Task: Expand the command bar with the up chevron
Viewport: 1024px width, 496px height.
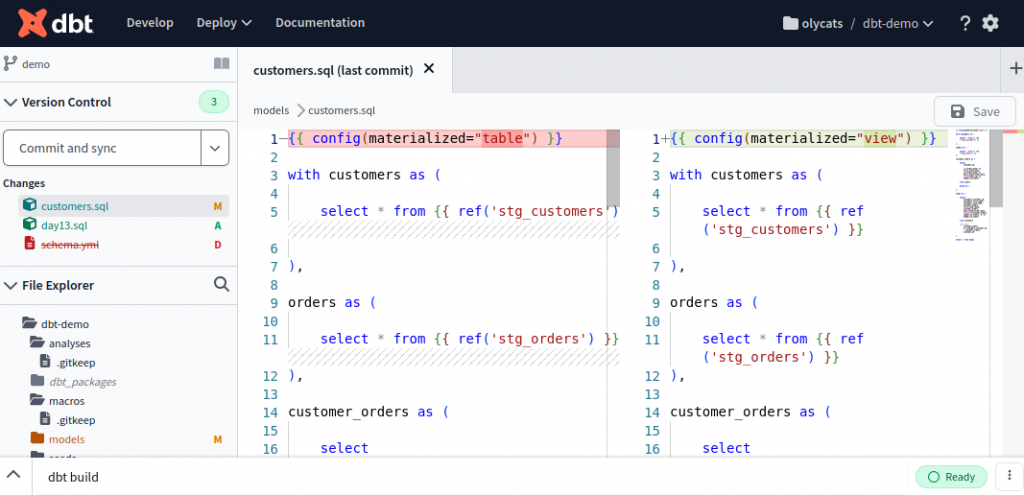Action: click(14, 476)
